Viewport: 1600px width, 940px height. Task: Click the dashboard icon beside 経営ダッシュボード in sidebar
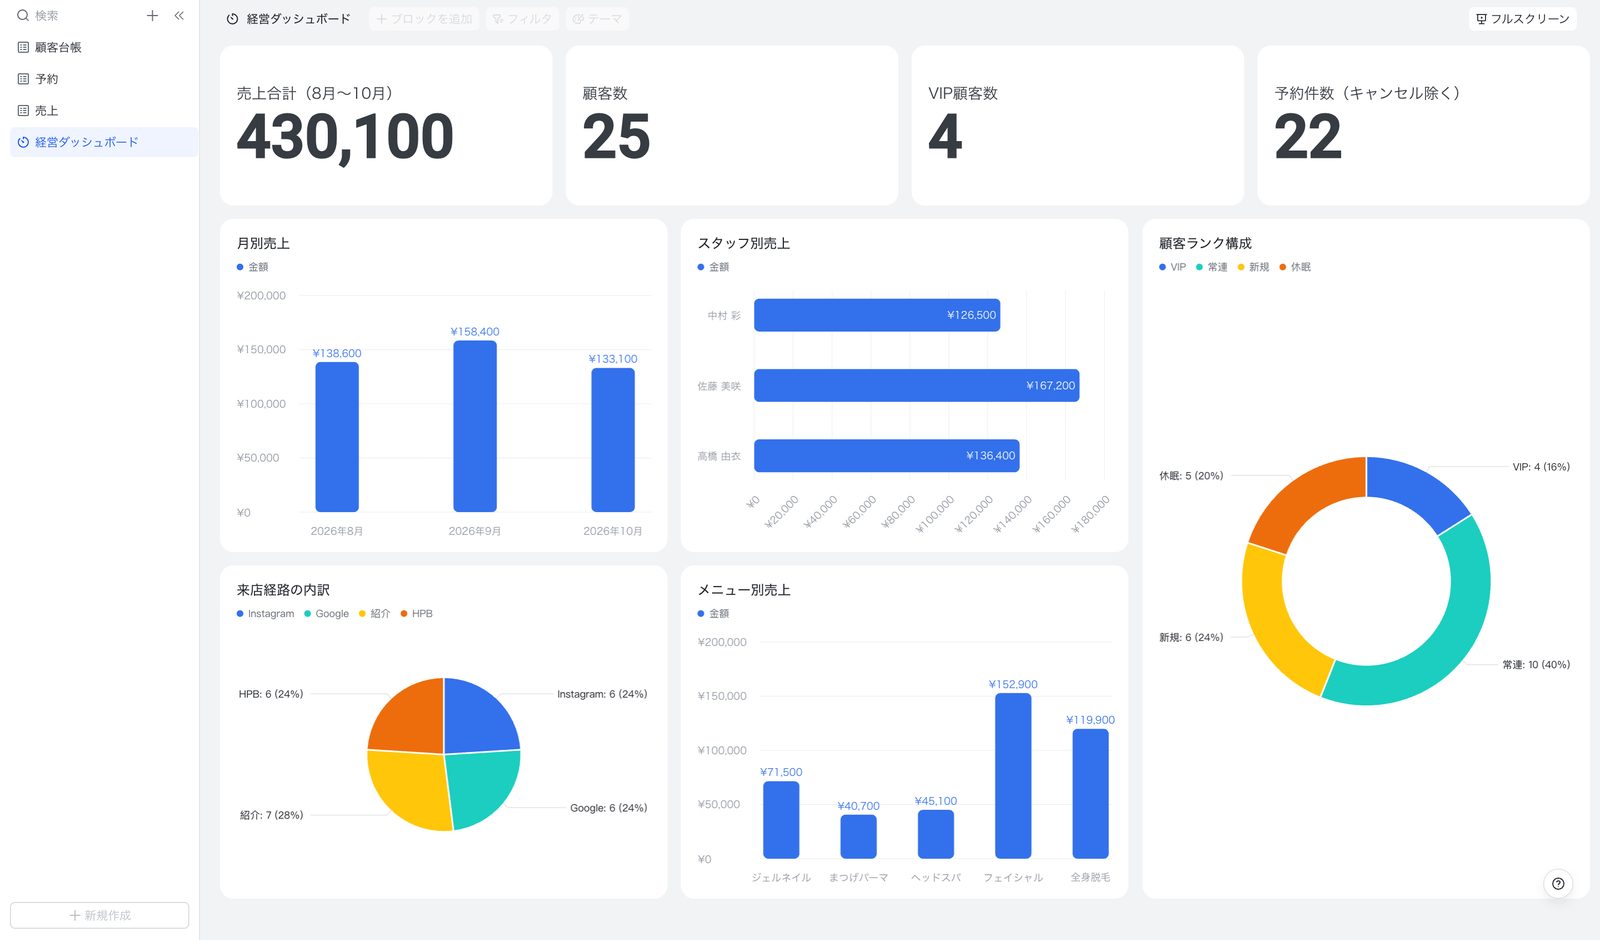[23, 142]
